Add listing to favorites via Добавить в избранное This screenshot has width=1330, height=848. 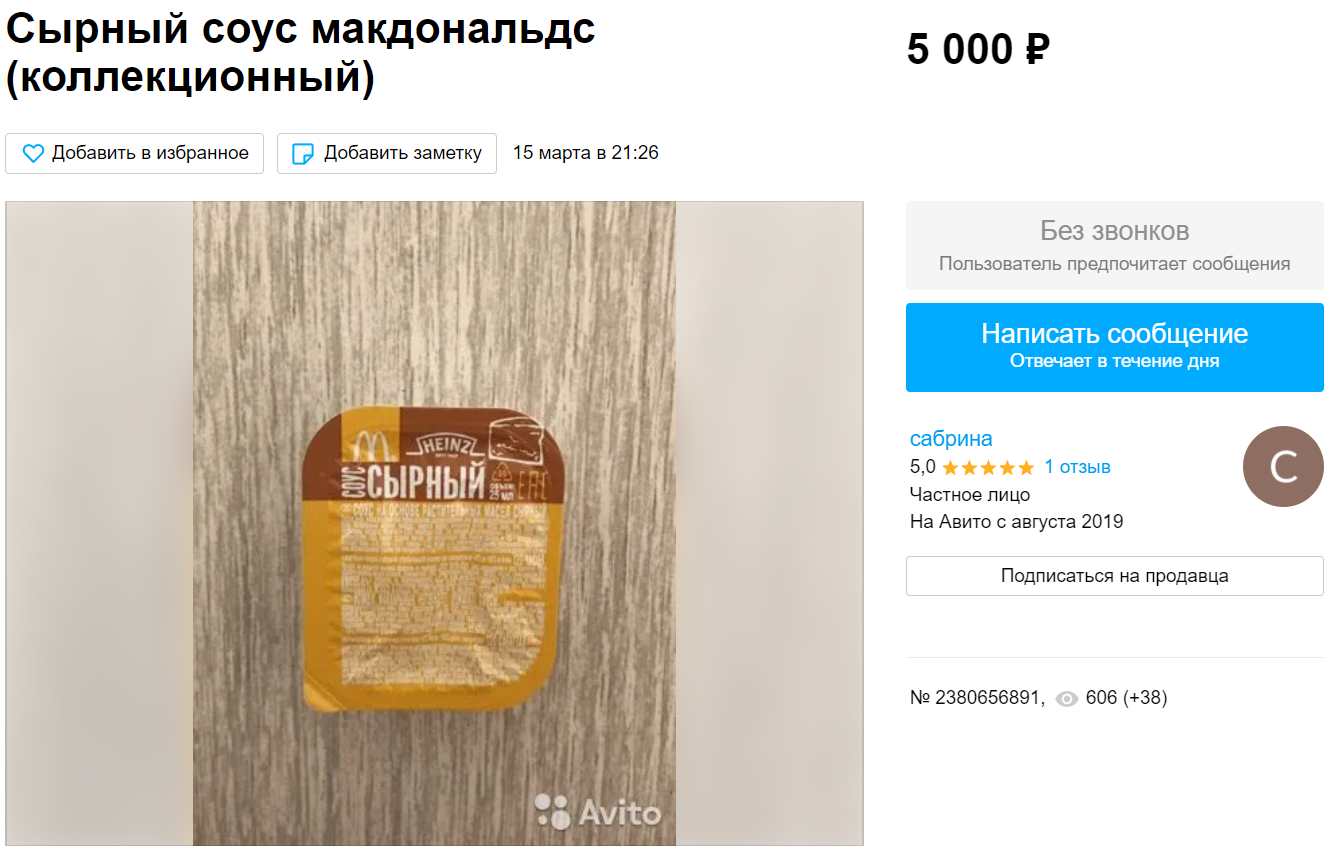coord(134,153)
